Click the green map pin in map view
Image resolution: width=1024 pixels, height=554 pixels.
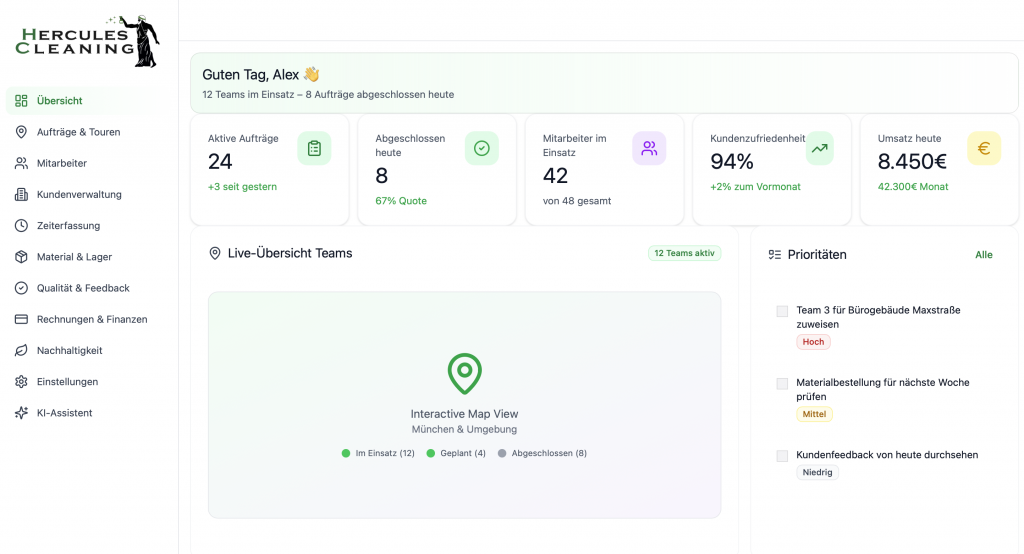(464, 374)
